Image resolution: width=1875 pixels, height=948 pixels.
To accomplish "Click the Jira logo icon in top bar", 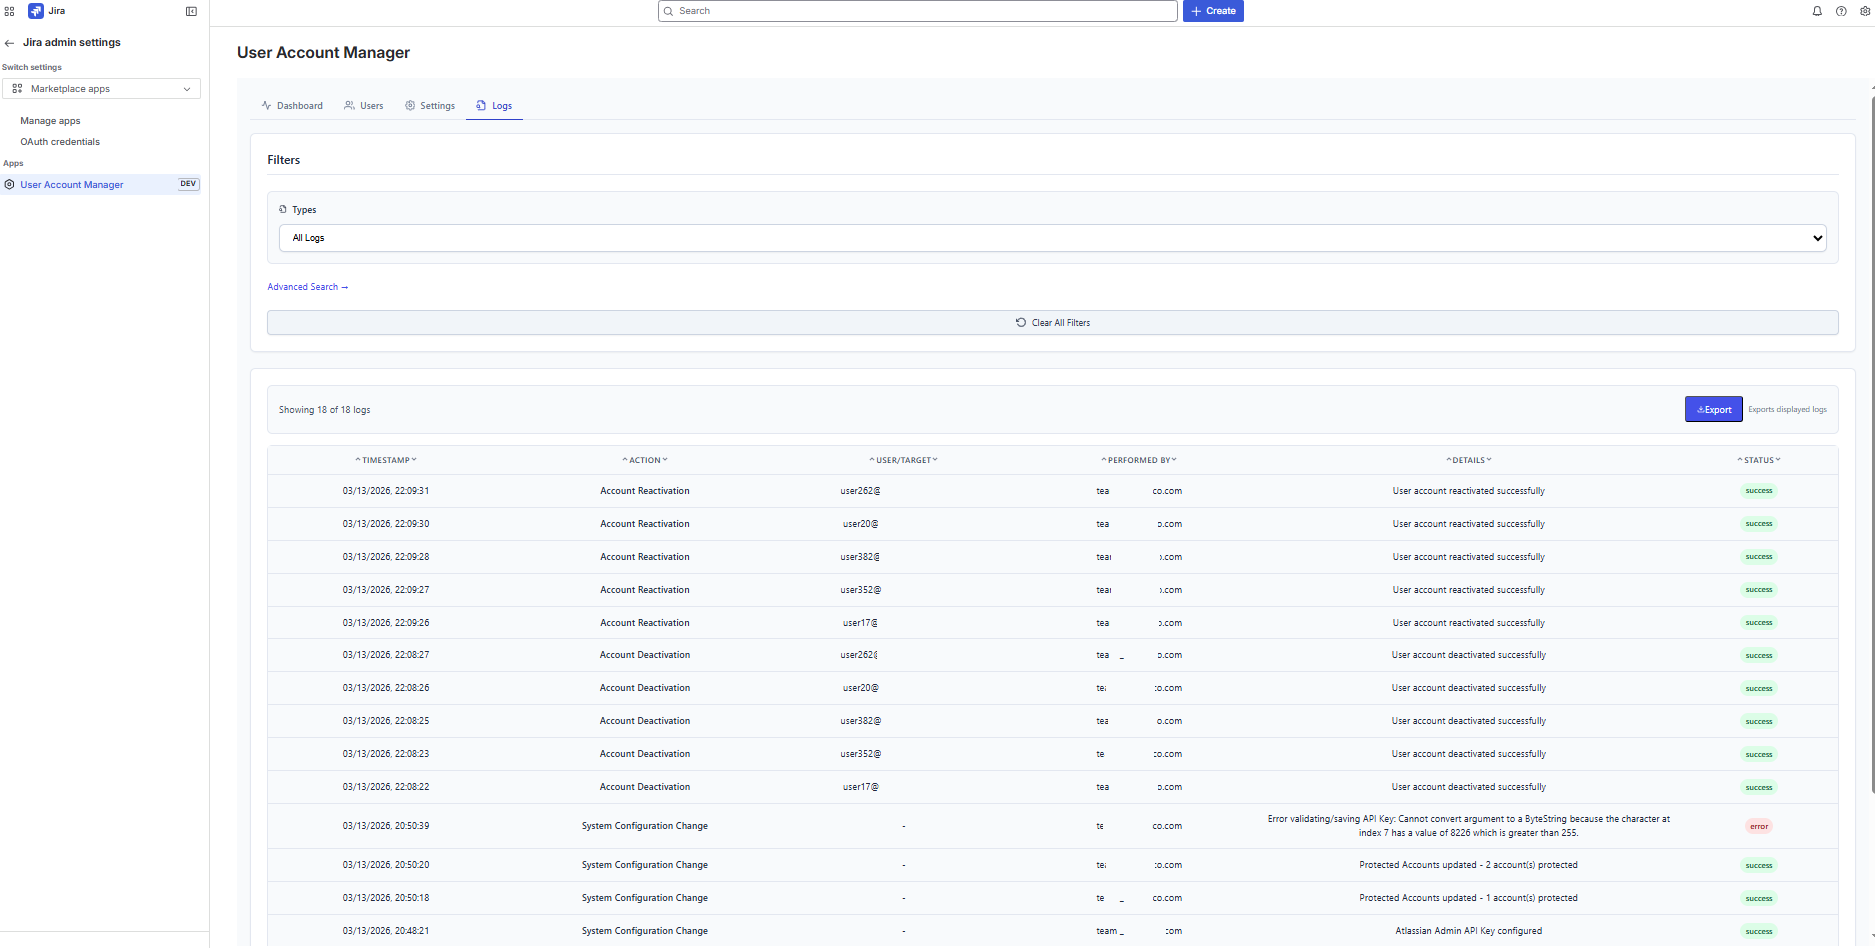I will coord(34,11).
